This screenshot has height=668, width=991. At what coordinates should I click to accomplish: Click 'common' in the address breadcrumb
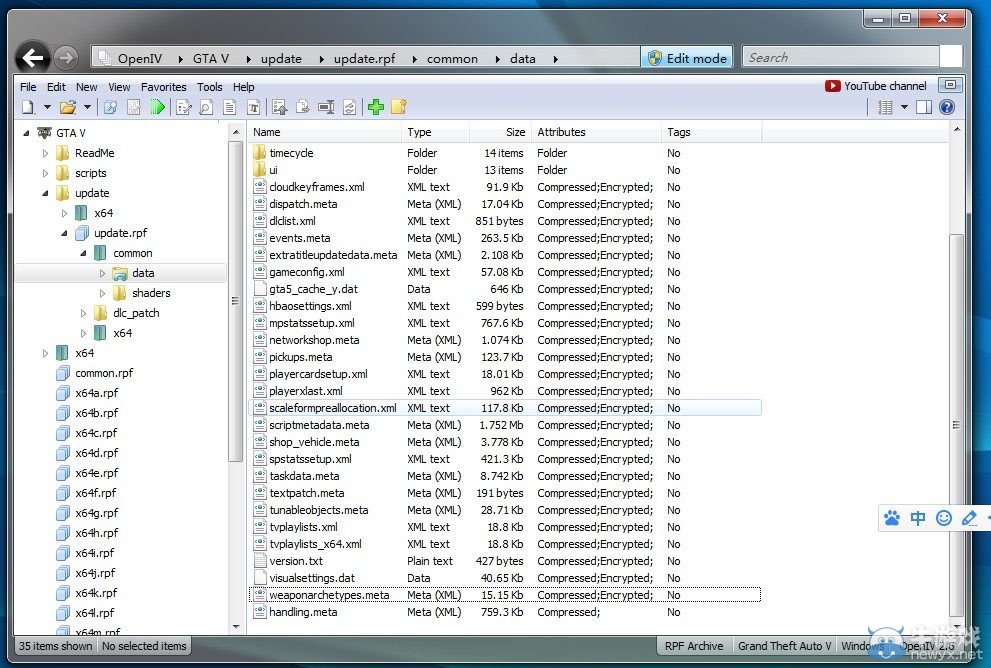pos(452,58)
